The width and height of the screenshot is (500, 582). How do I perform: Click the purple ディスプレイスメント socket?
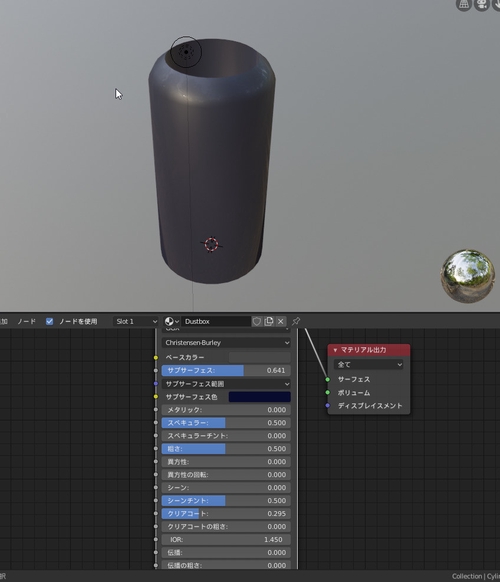point(327,405)
